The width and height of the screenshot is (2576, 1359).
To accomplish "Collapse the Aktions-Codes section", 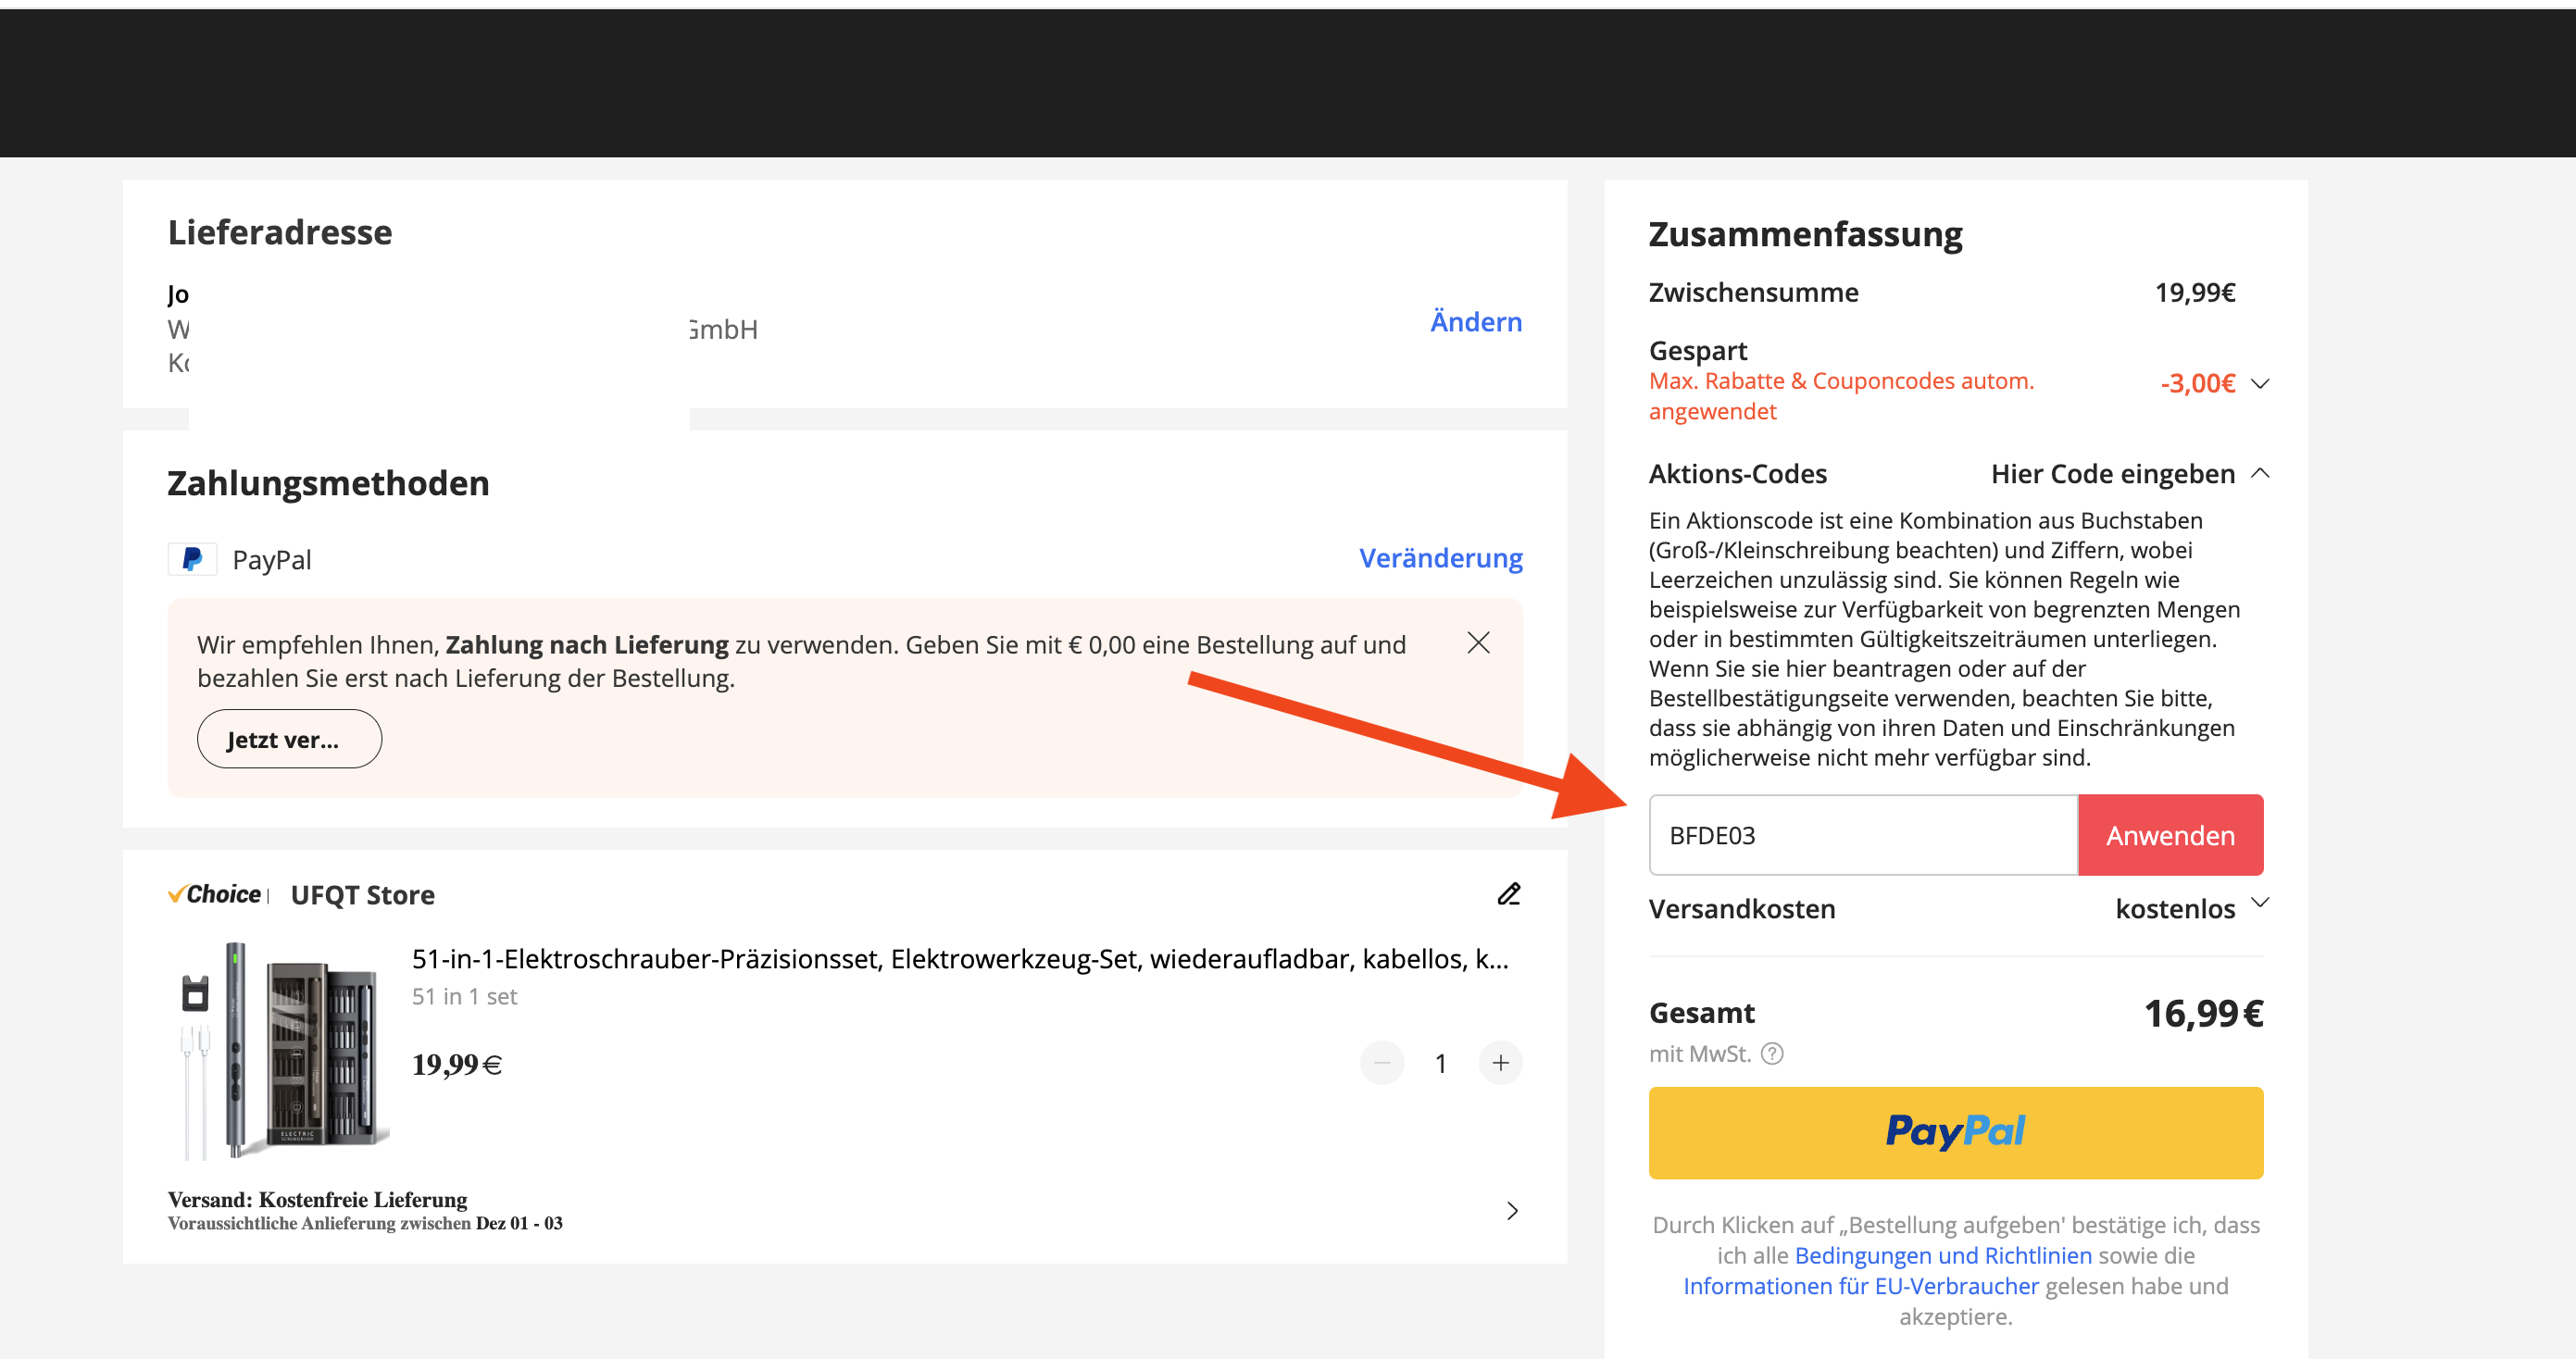I will click(x=2259, y=473).
